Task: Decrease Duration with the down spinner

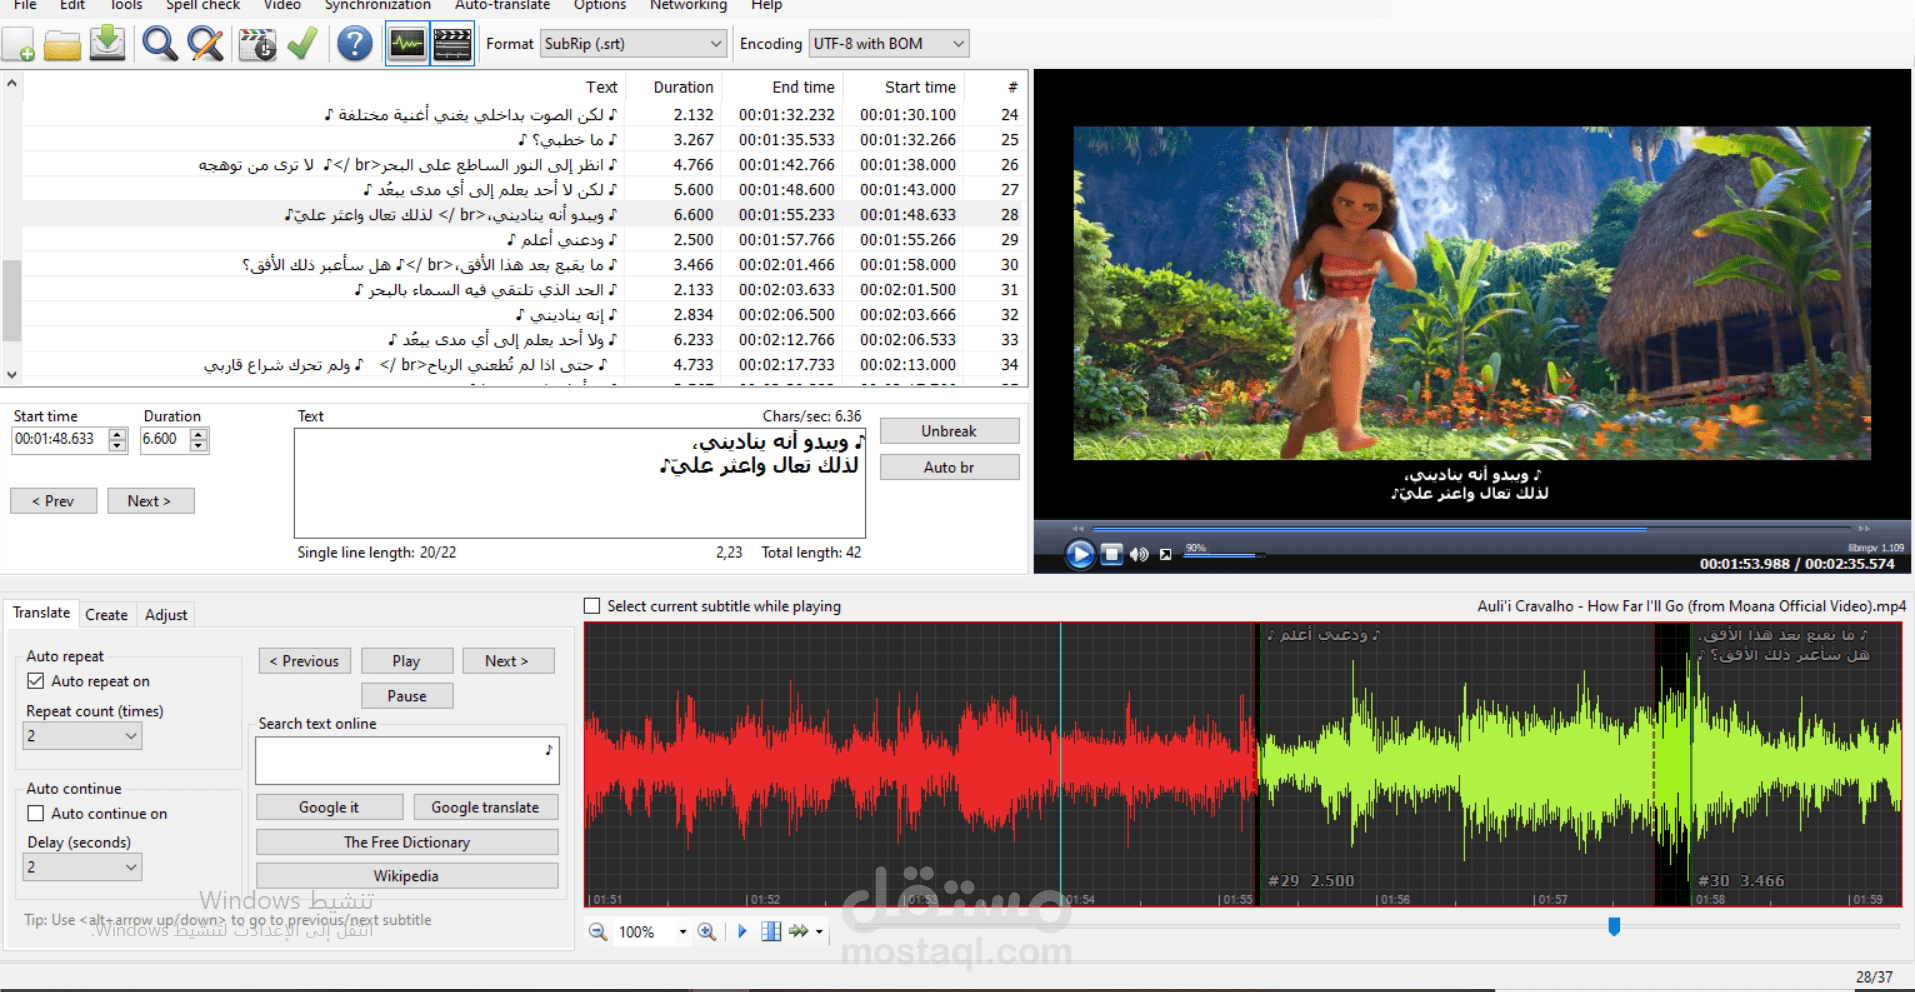Action: pos(199,446)
